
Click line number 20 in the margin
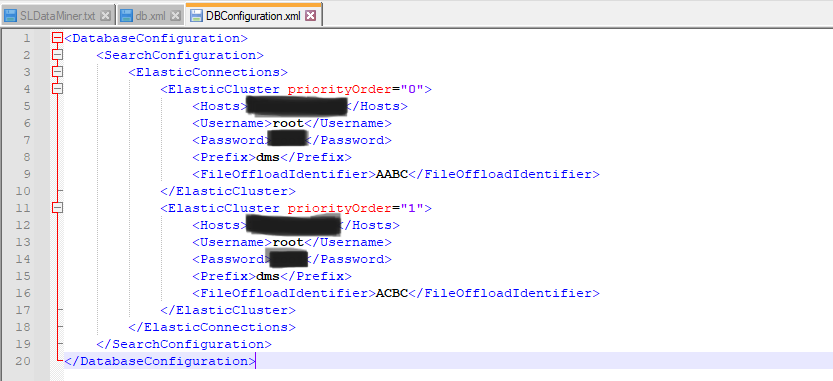pyautogui.click(x=23, y=361)
